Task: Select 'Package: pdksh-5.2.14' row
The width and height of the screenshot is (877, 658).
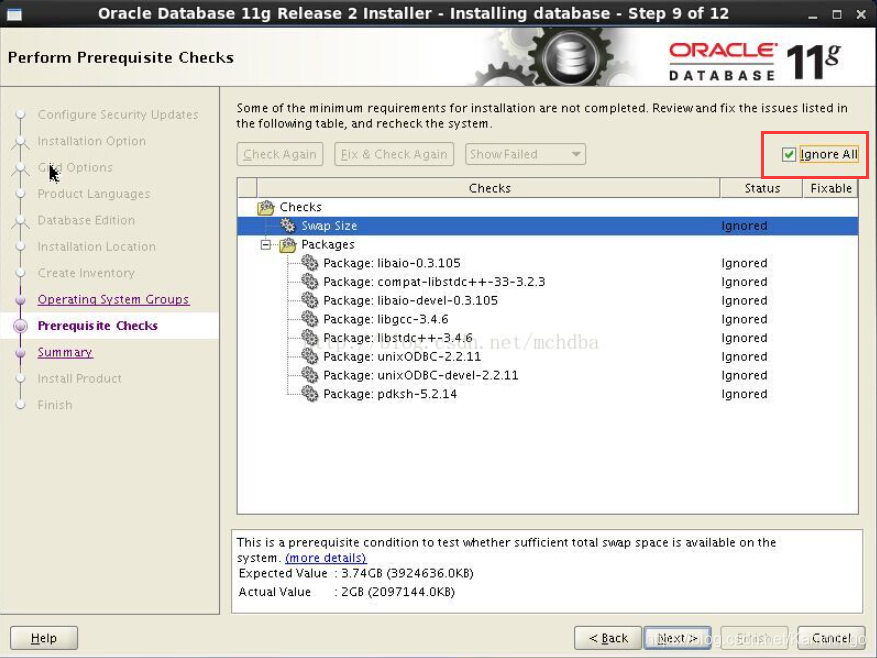Action: coord(548,393)
